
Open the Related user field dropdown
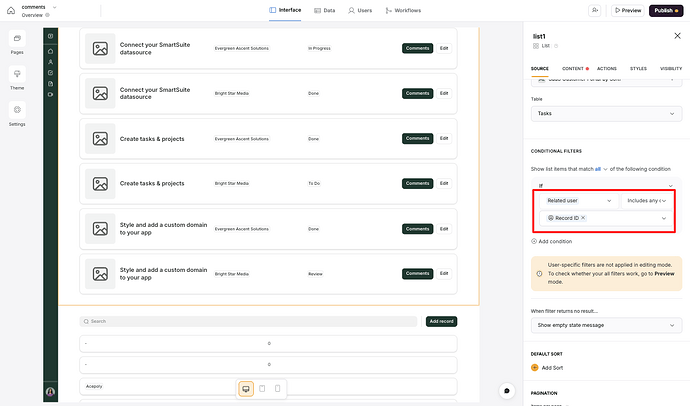pos(578,201)
